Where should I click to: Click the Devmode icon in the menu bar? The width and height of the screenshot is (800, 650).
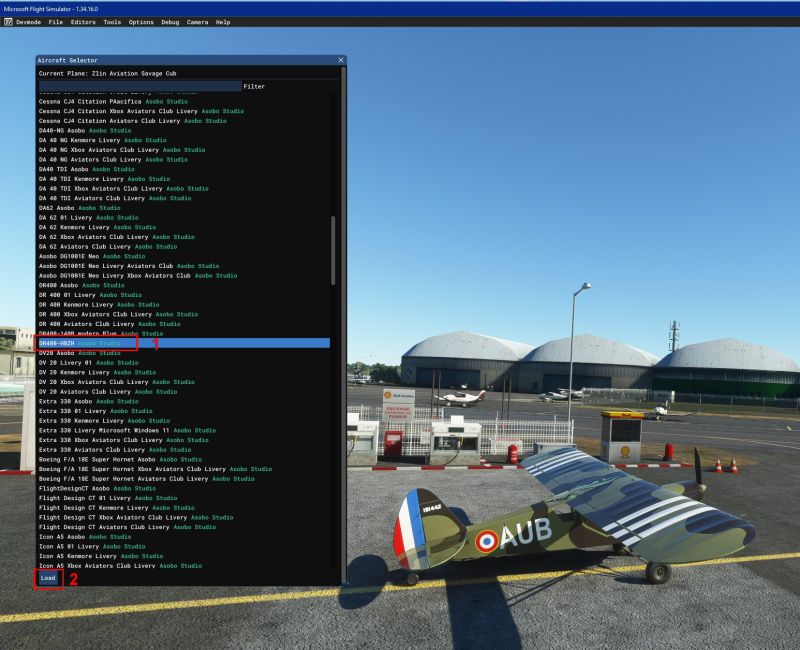(x=8, y=22)
